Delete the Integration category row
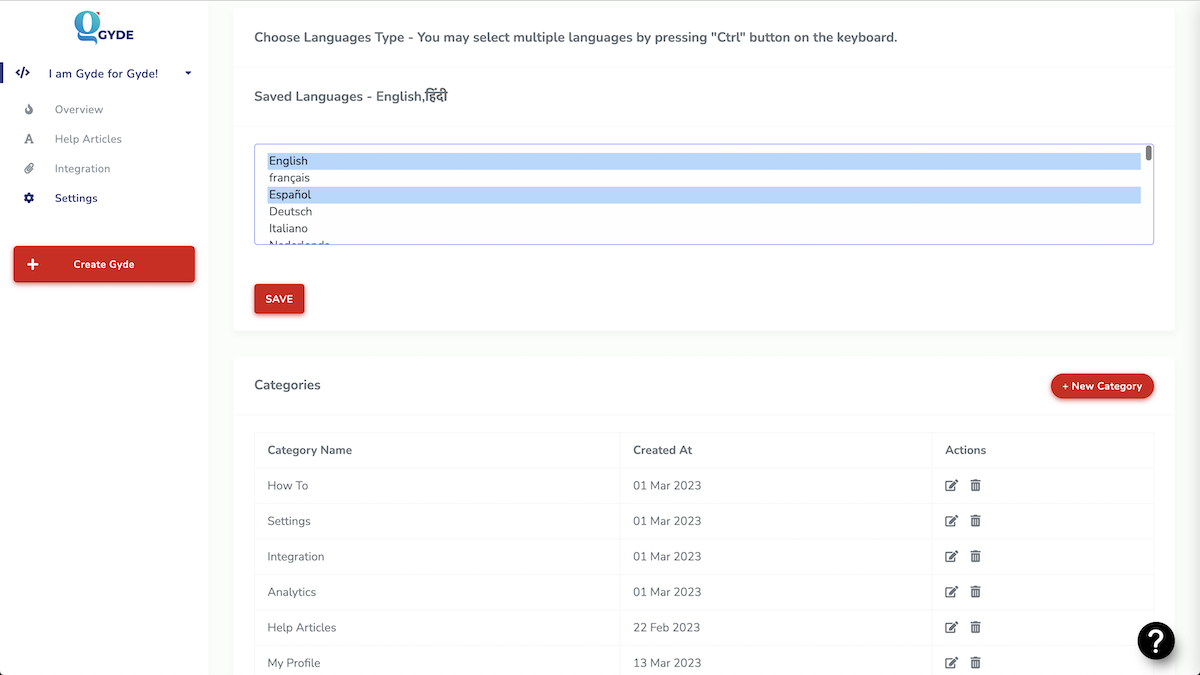 [x=975, y=557]
